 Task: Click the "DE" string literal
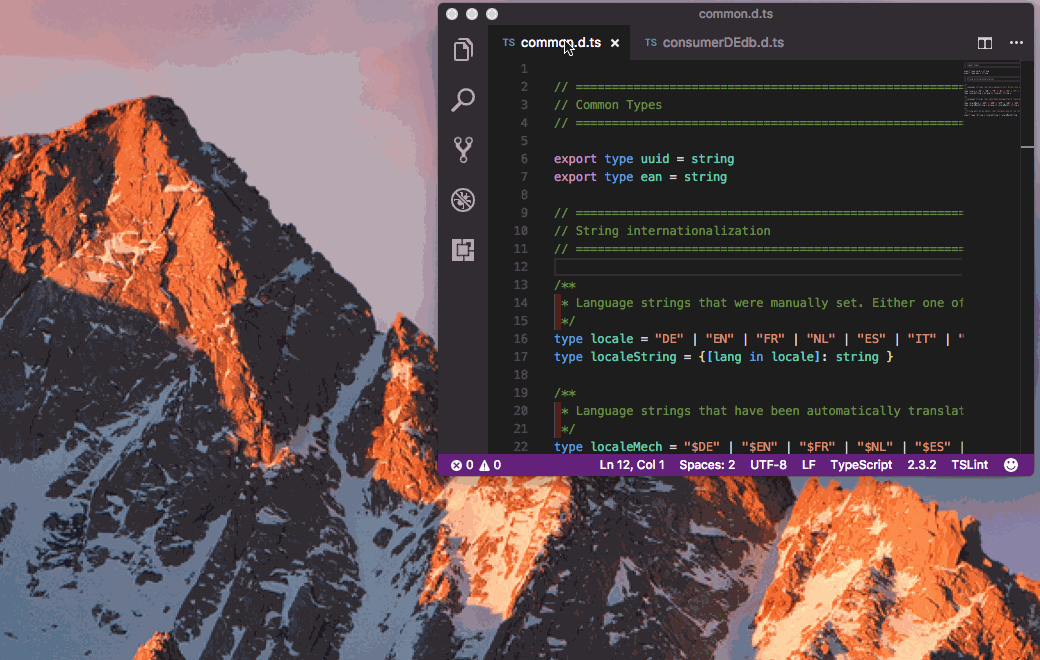pos(669,339)
